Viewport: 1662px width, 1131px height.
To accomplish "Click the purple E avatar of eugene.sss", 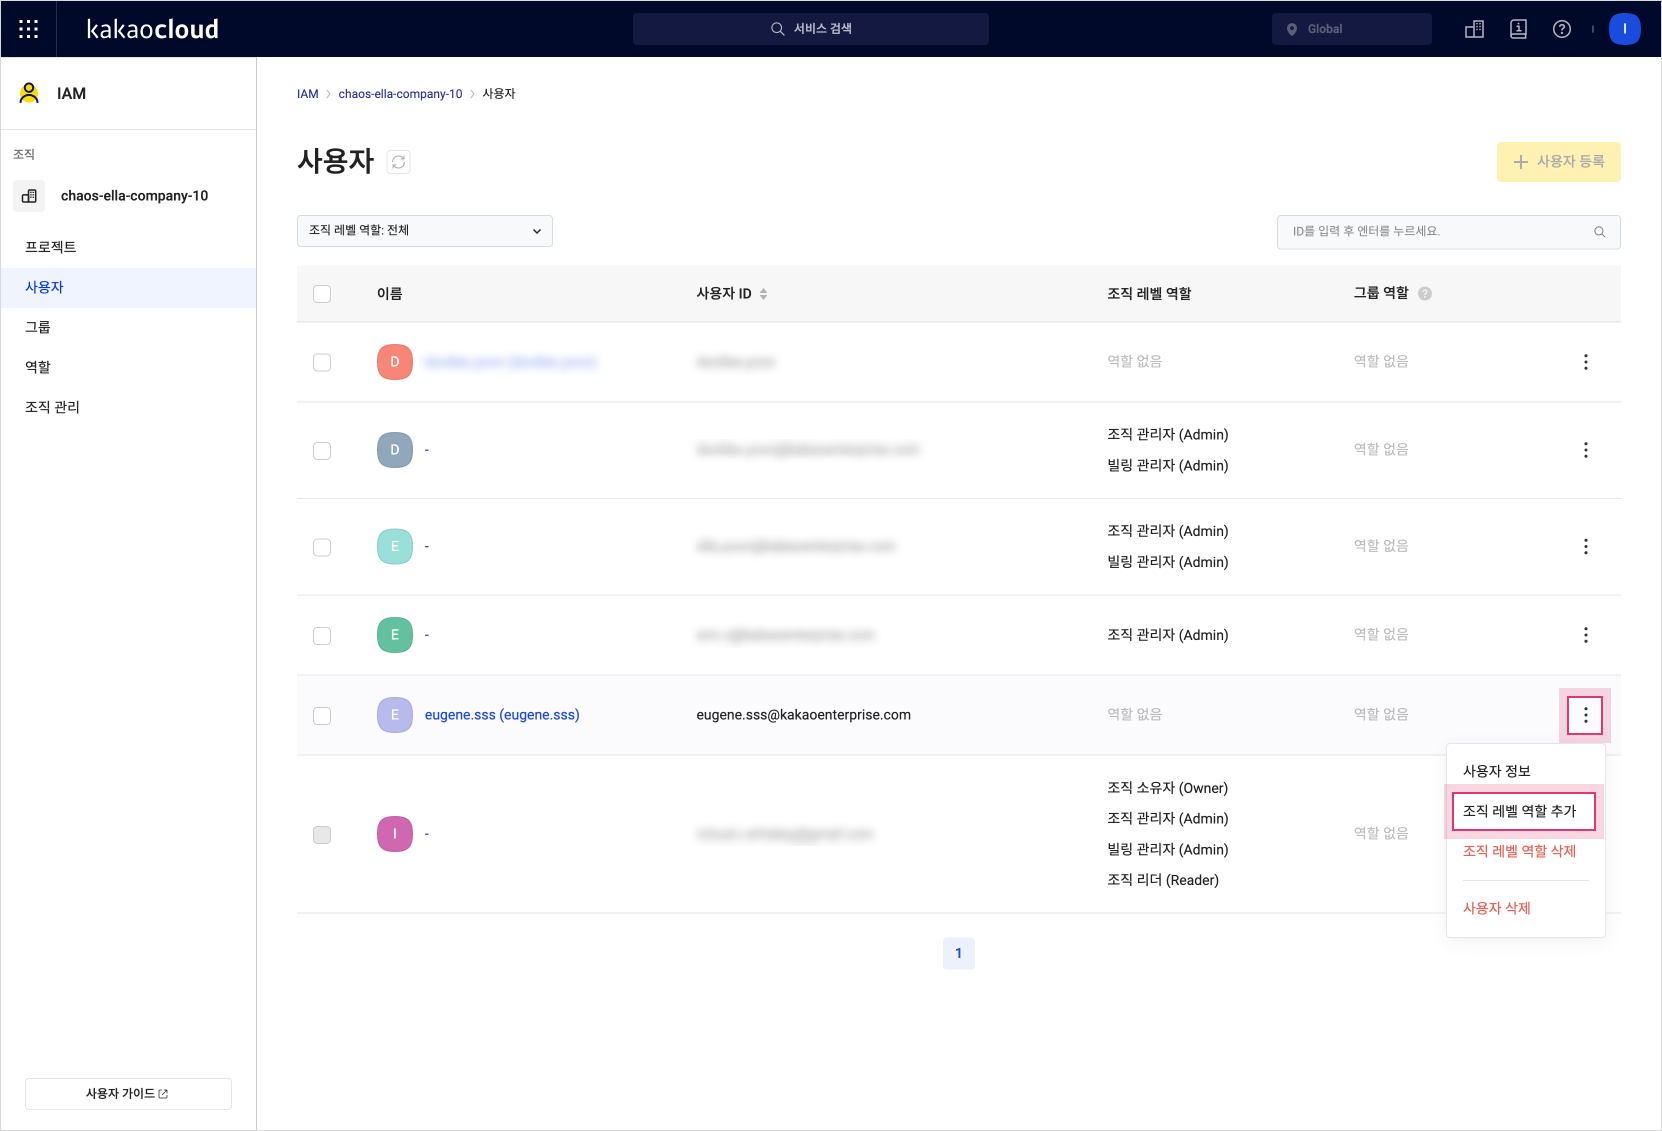I will pyautogui.click(x=395, y=715).
